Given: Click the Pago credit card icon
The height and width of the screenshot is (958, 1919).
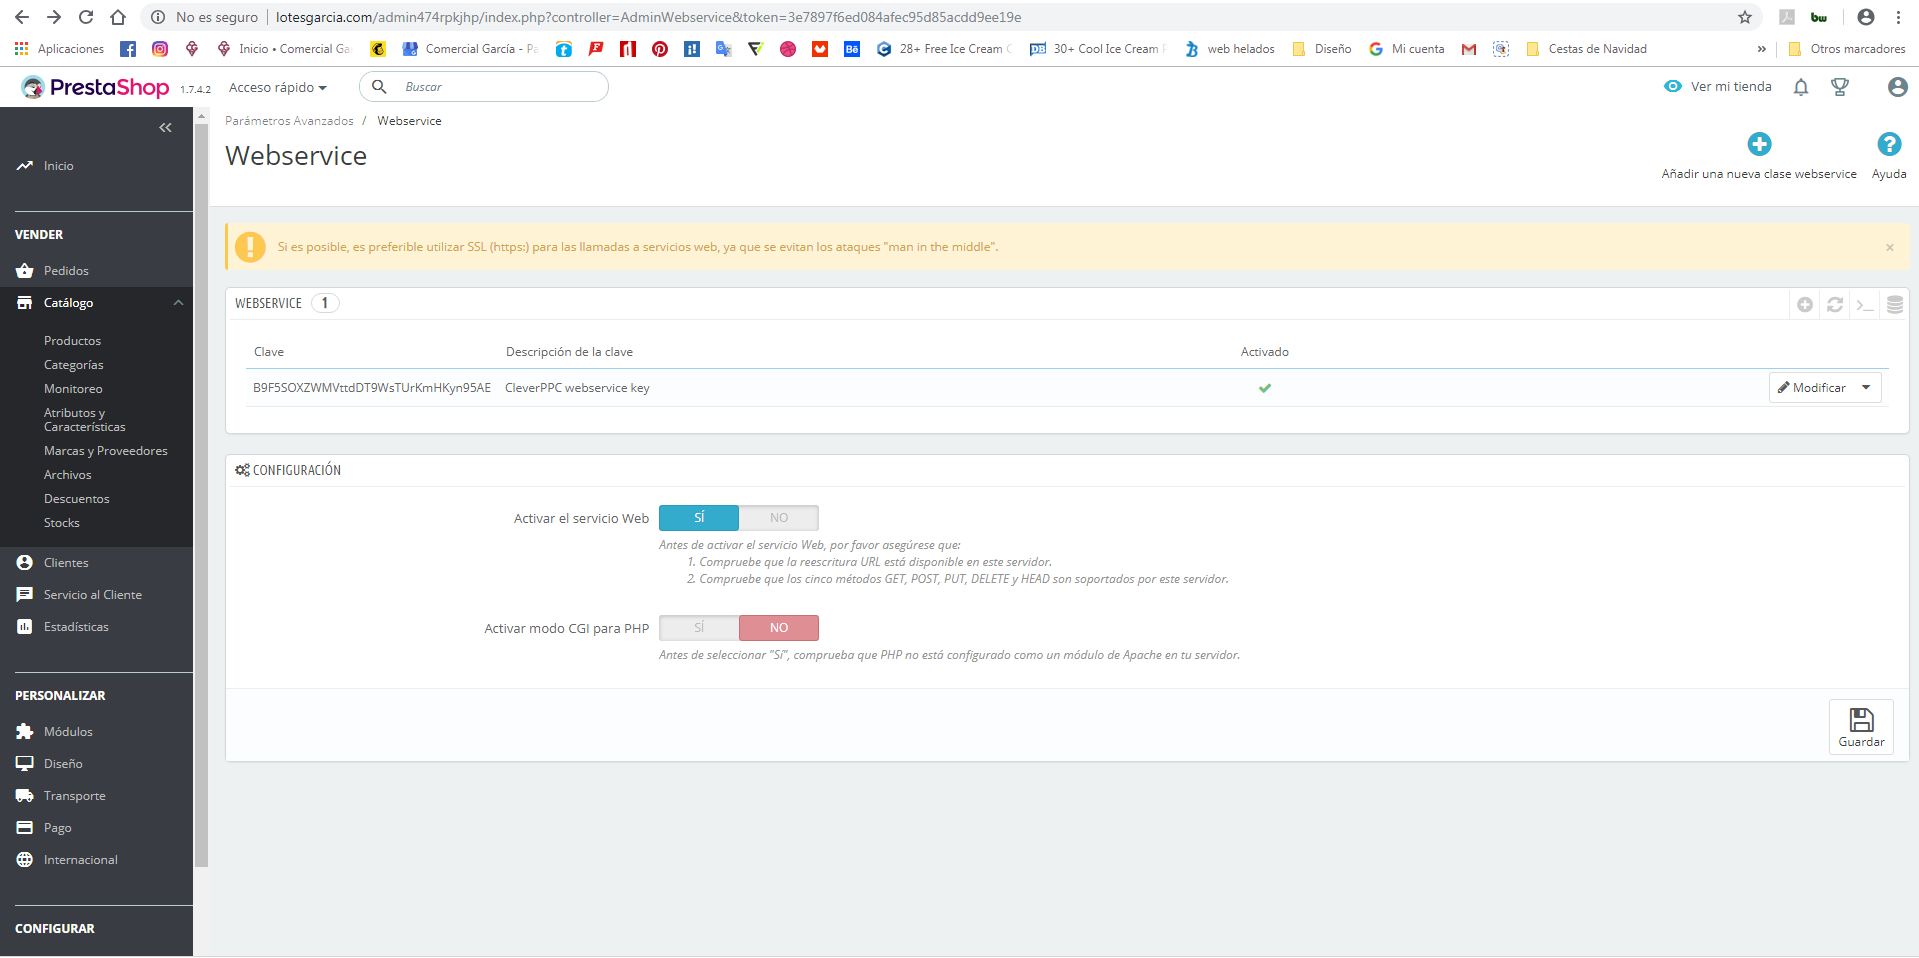Looking at the screenshot, I should 25,828.
